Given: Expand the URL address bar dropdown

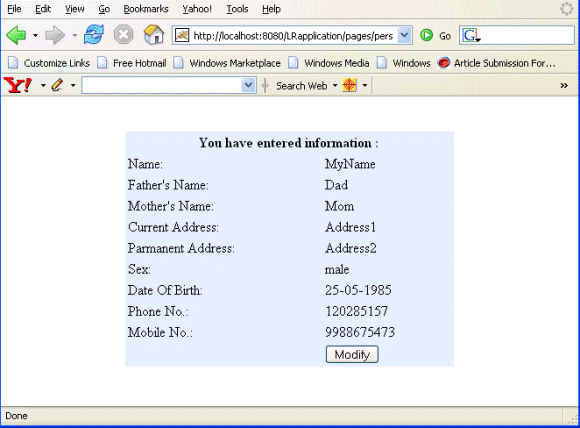Looking at the screenshot, I should [405, 36].
